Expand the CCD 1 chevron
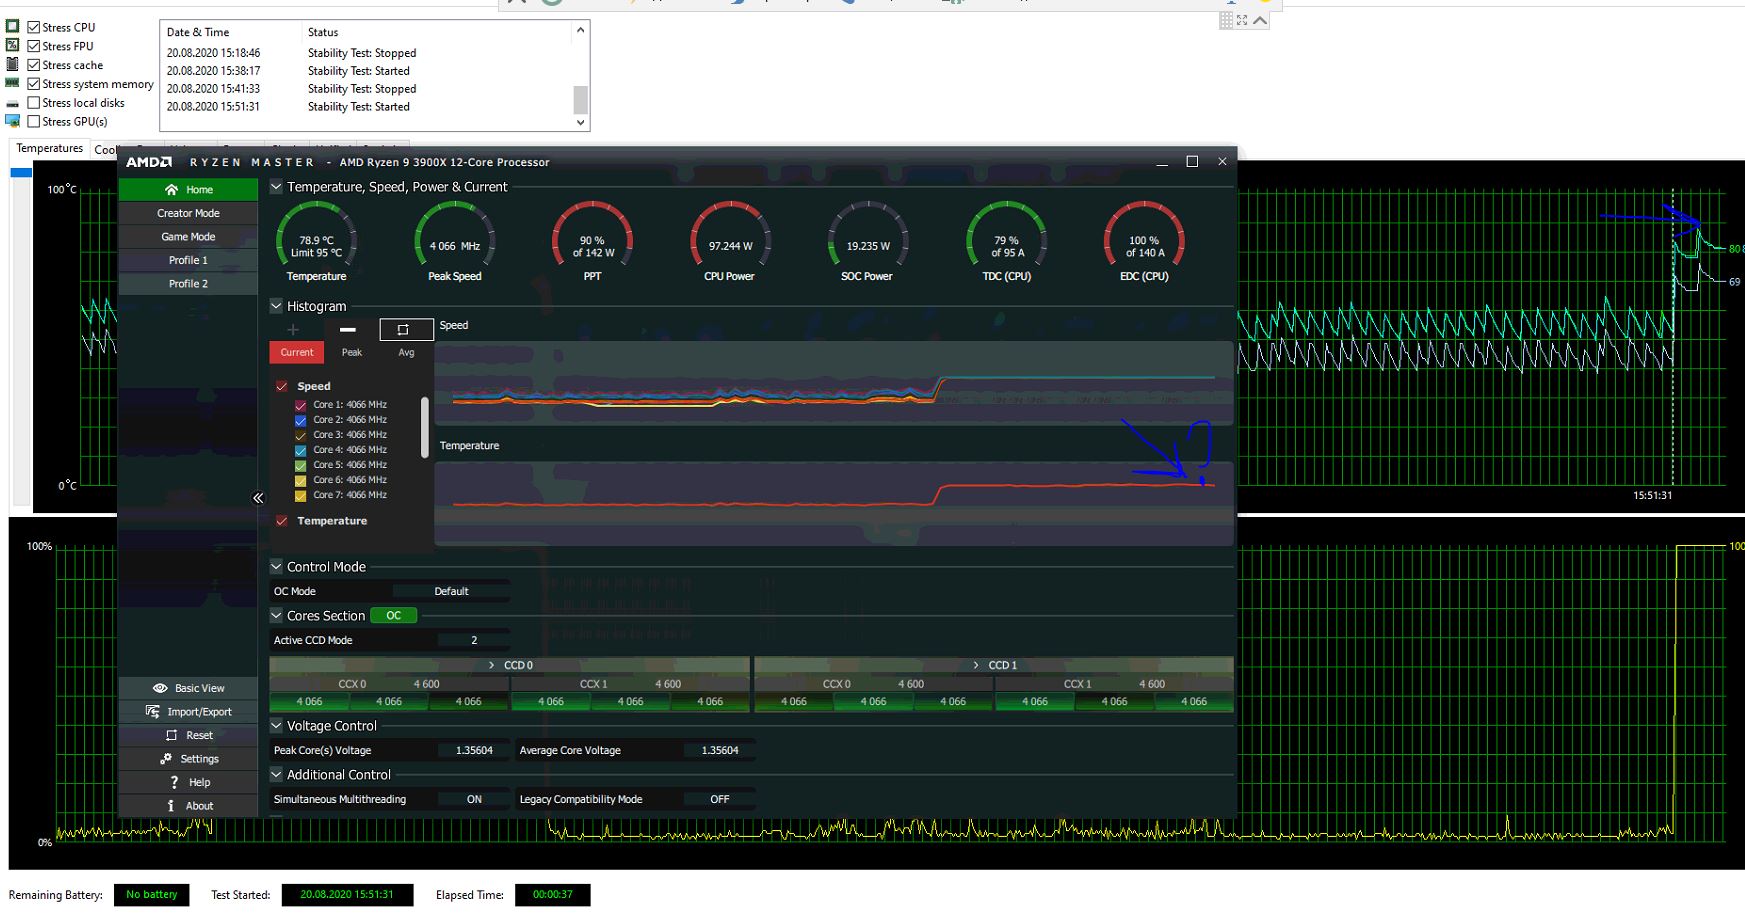 point(977,665)
